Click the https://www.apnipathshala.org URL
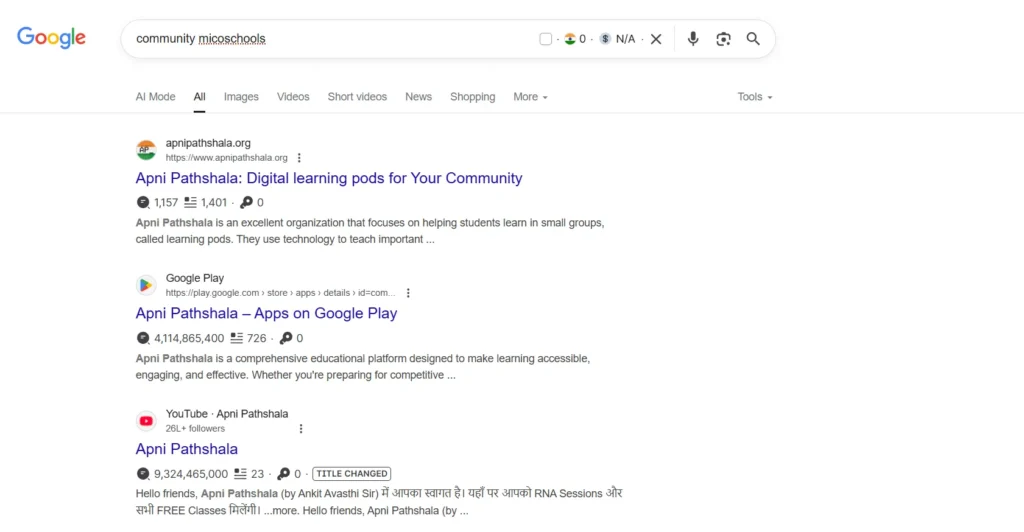This screenshot has width=1024, height=532. (x=227, y=158)
